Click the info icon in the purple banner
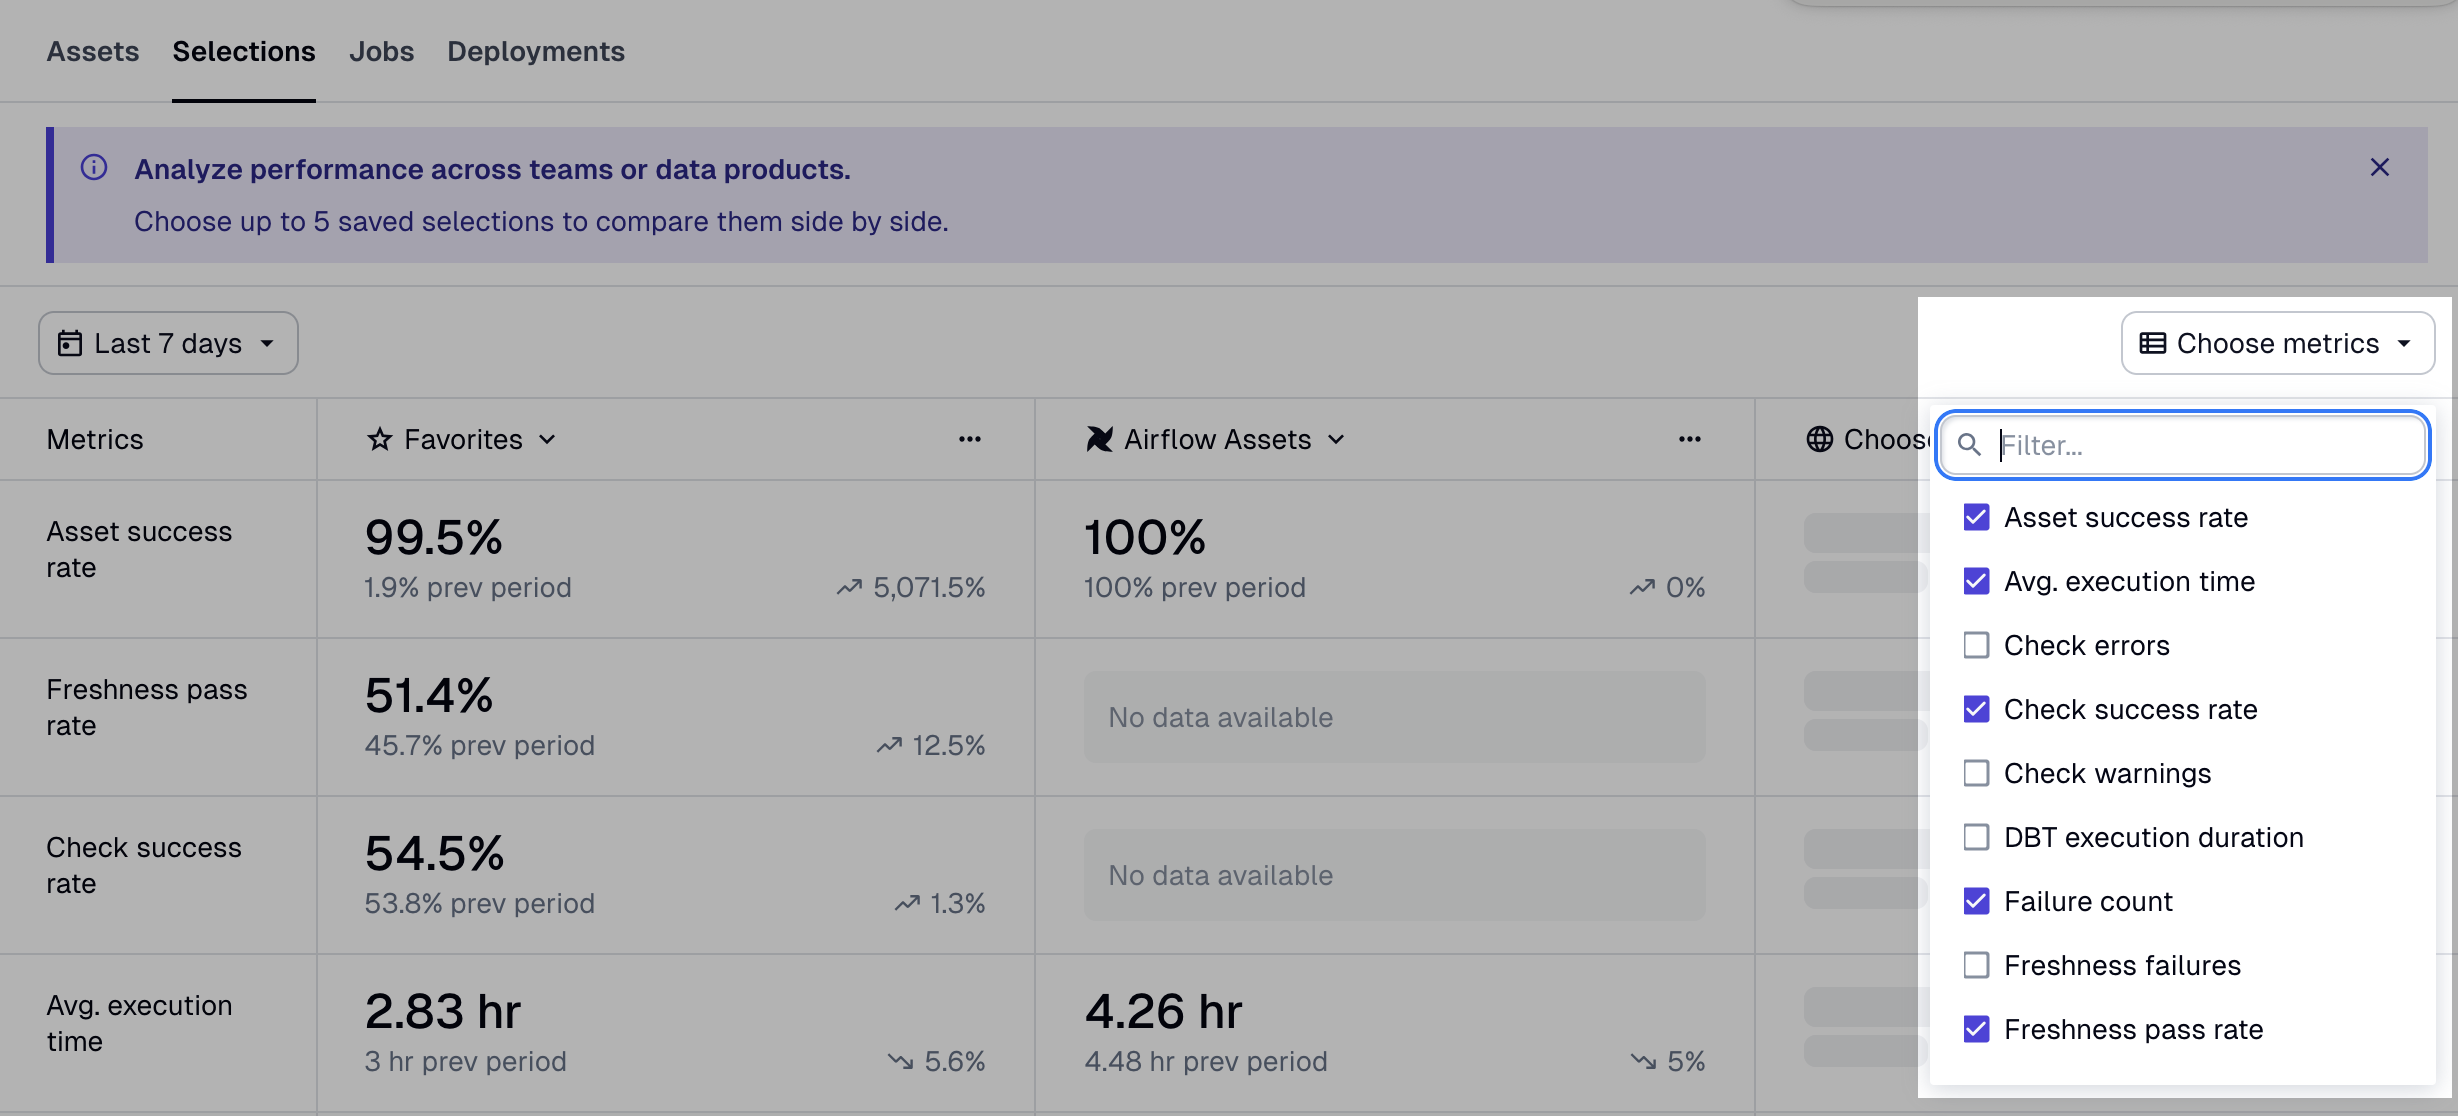This screenshot has width=2458, height=1116. 93,168
